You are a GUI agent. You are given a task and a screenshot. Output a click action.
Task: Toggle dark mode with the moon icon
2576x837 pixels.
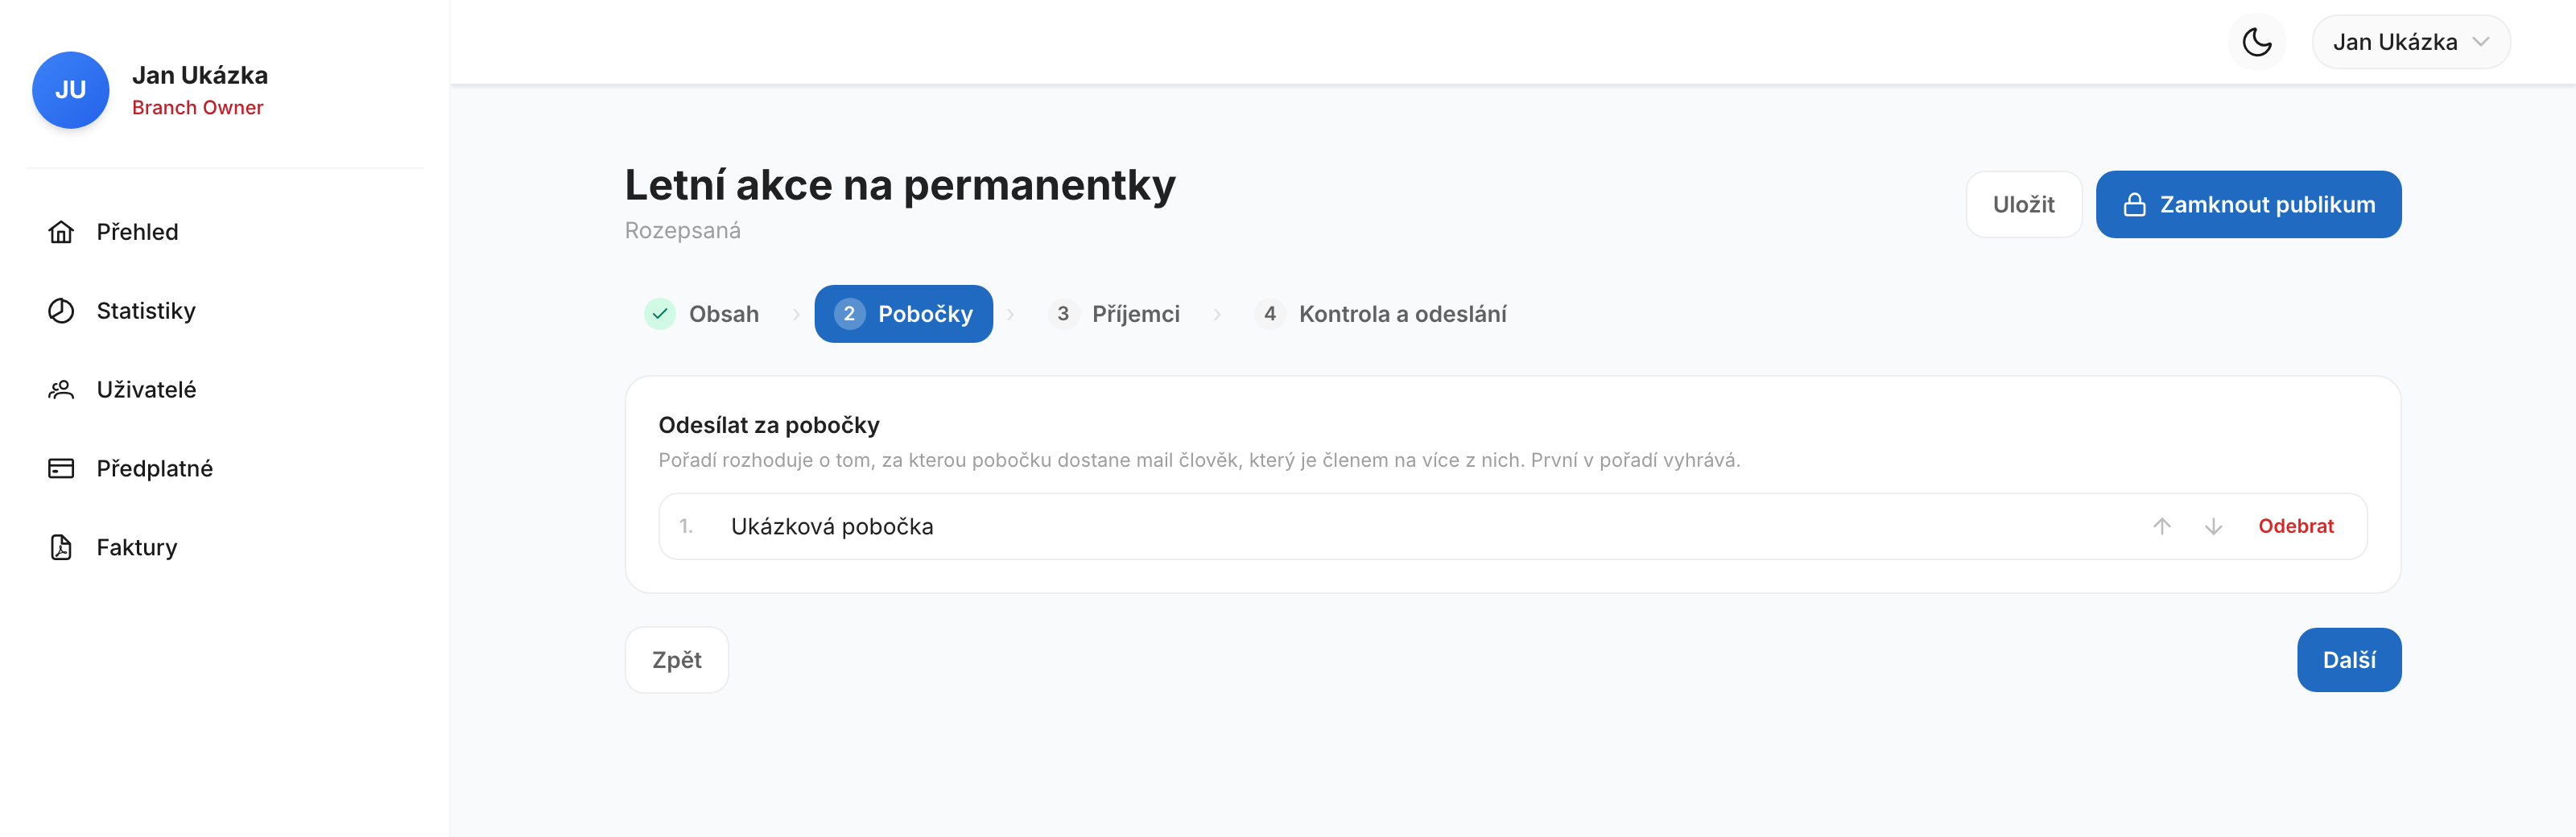2256,42
